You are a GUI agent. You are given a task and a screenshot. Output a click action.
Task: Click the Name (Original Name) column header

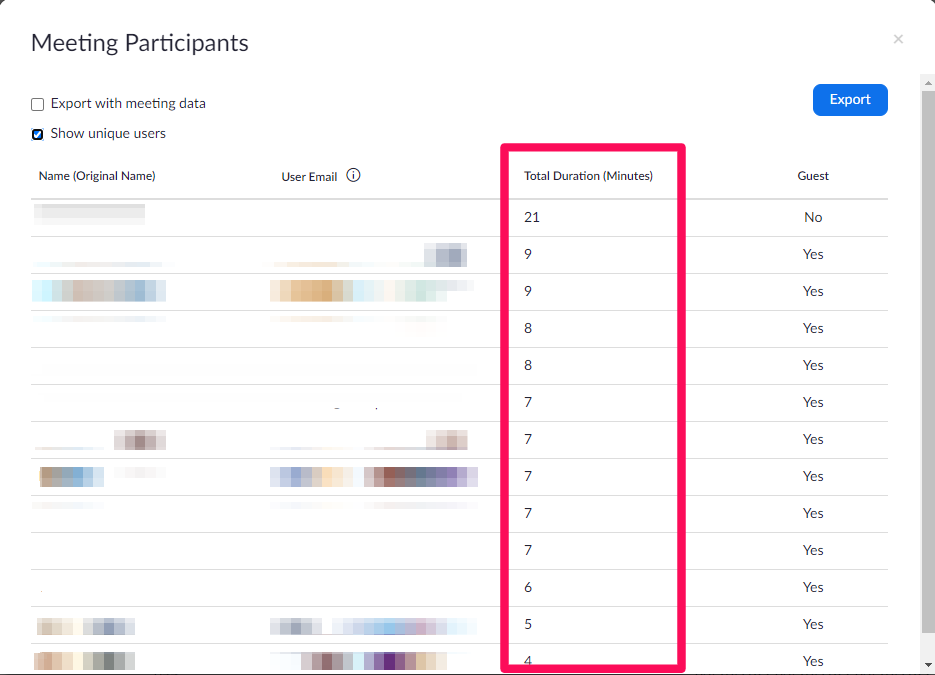coord(97,176)
